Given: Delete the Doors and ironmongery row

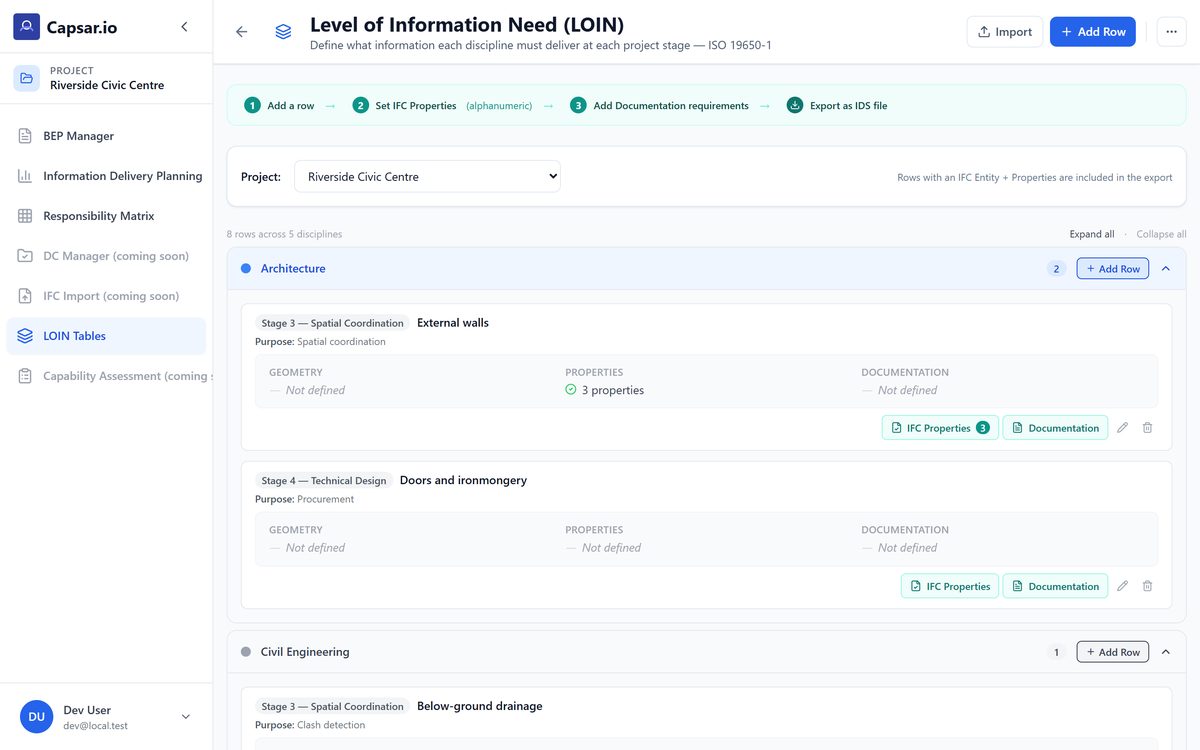Looking at the screenshot, I should click(1147, 586).
